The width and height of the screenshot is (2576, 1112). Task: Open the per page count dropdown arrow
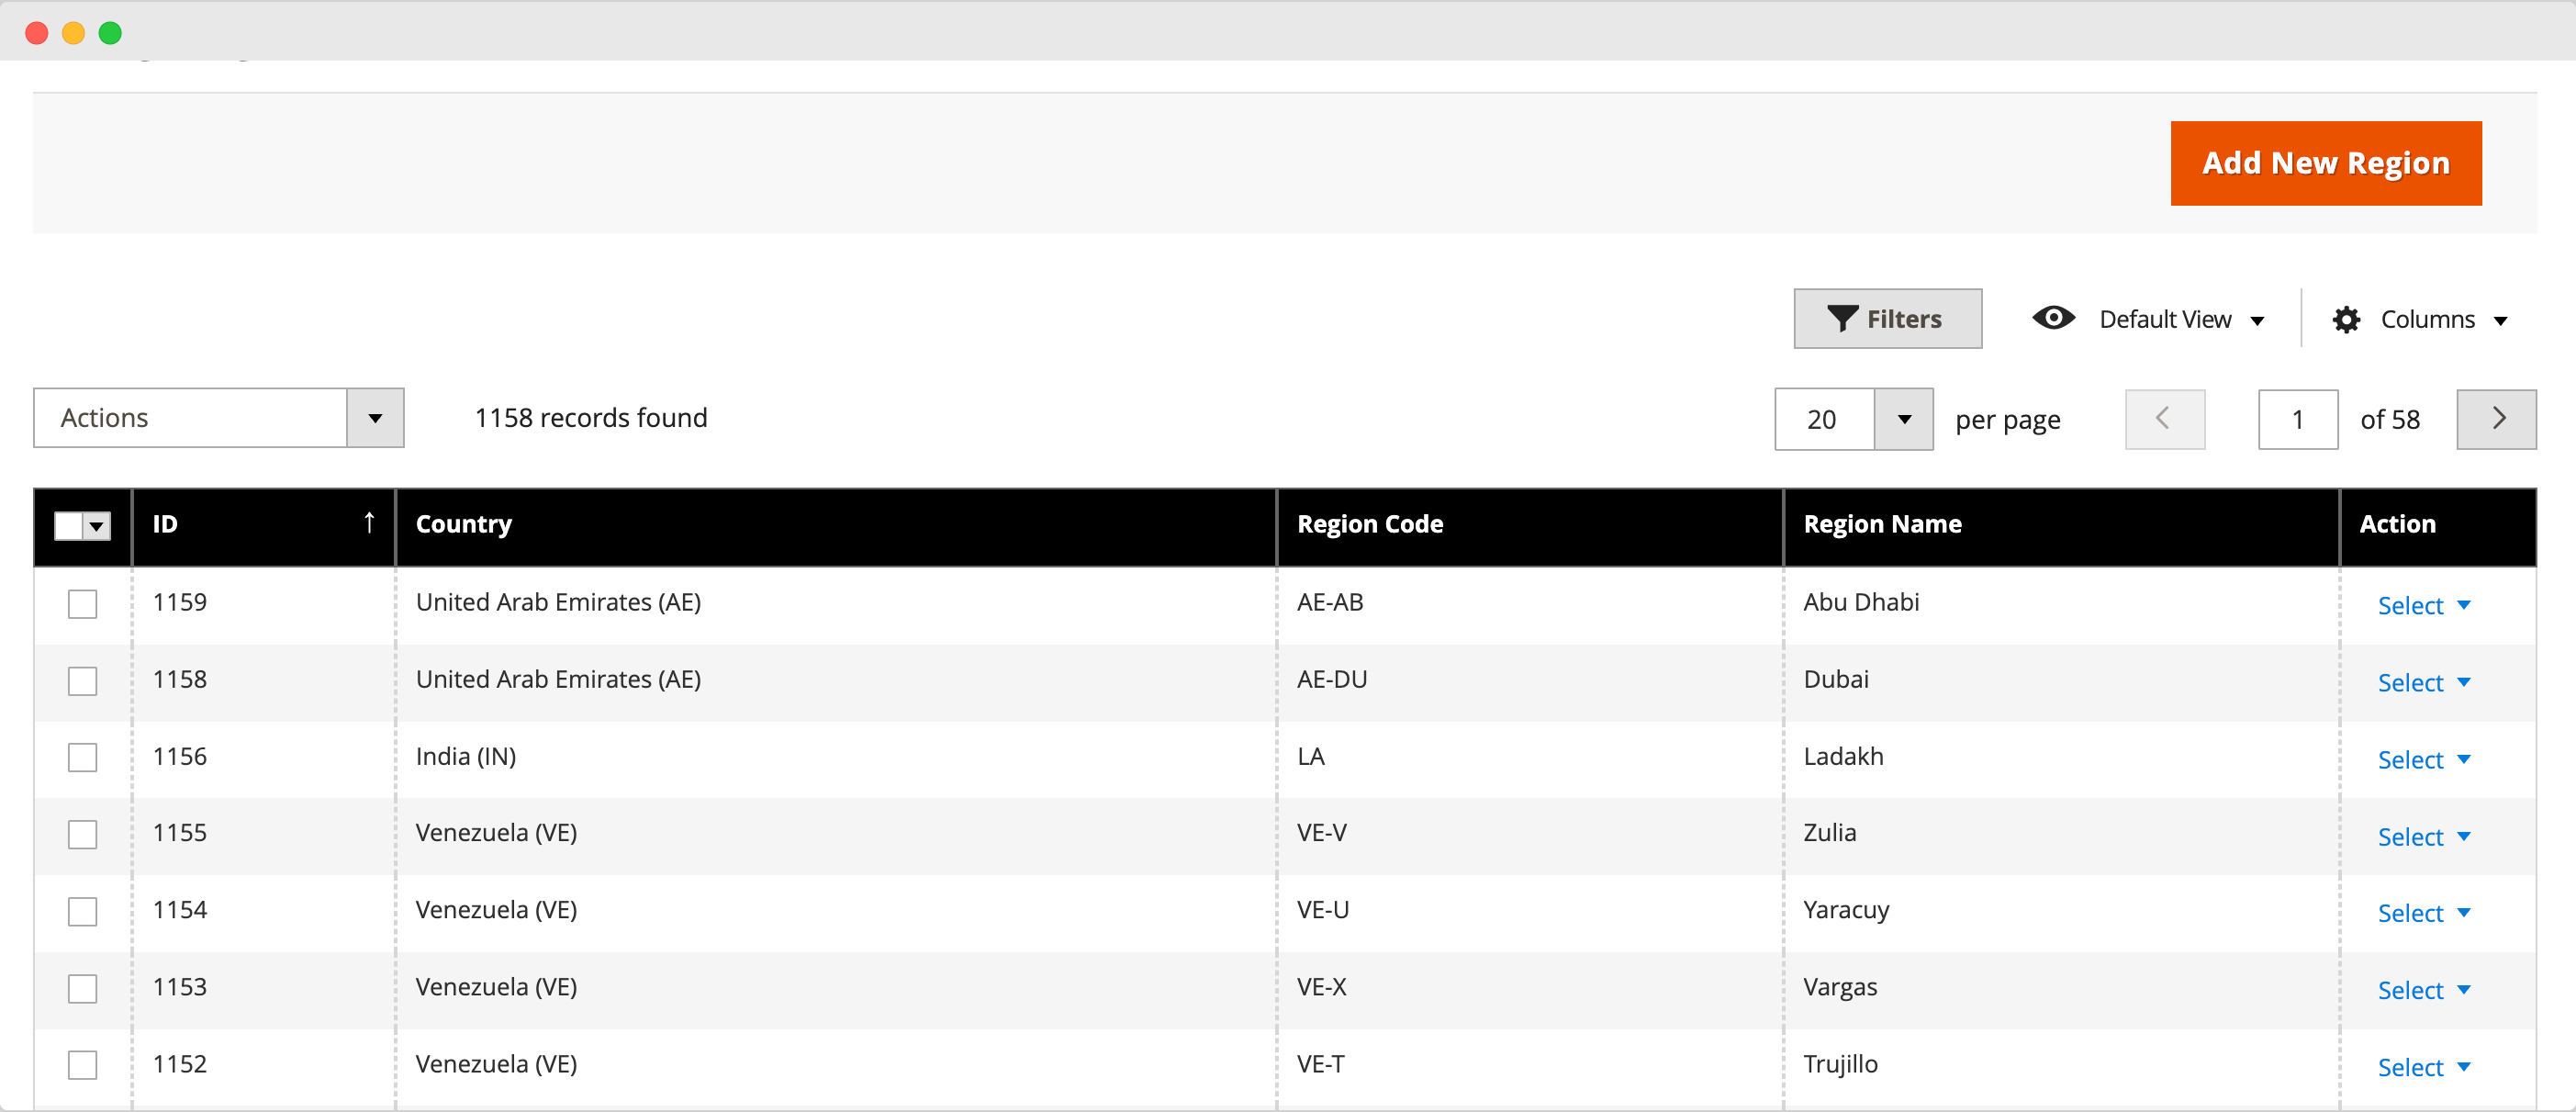pos(1903,419)
